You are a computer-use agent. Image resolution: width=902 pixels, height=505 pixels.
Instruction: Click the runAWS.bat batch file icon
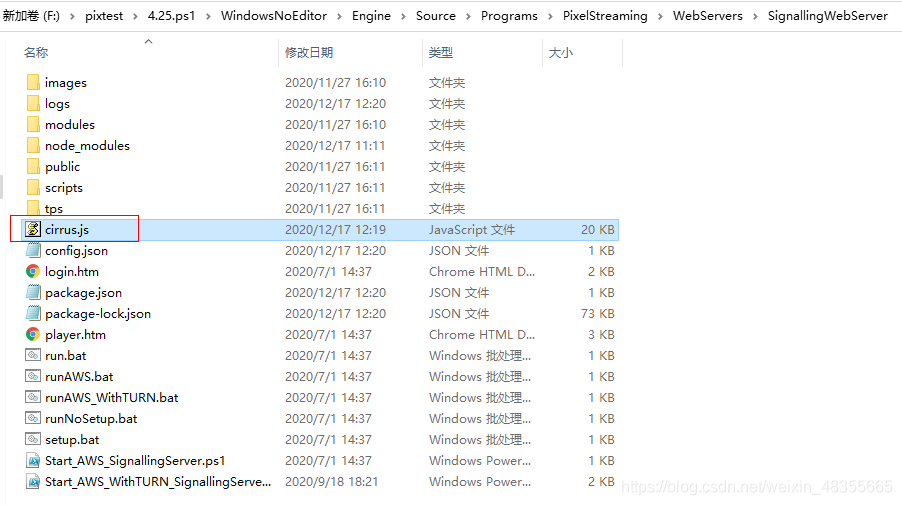tap(33, 376)
